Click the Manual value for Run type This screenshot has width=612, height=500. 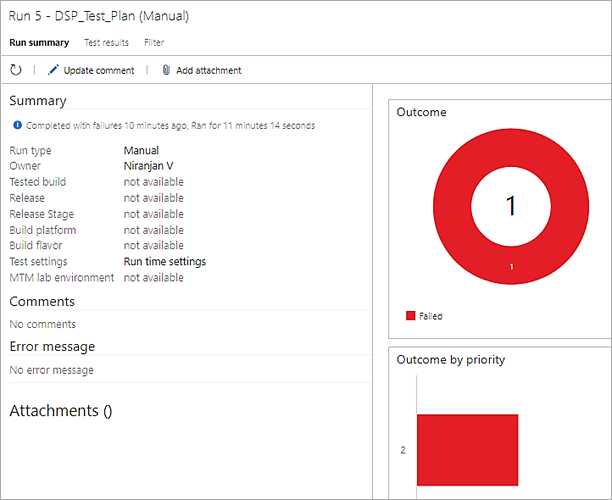click(x=141, y=151)
